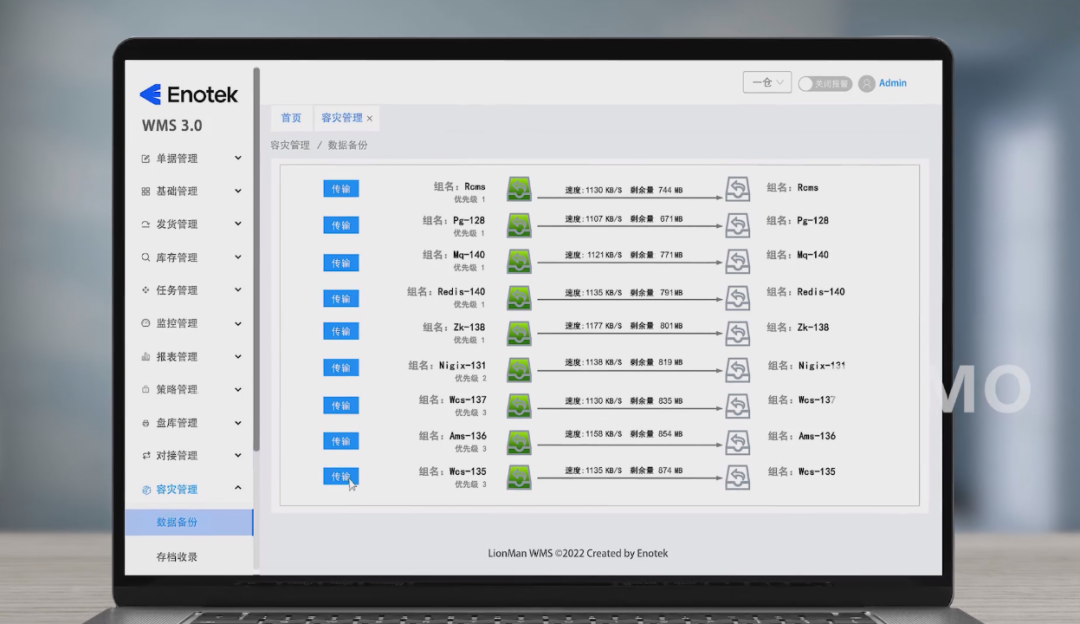Click the green source icon for Redis-140

point(519,298)
